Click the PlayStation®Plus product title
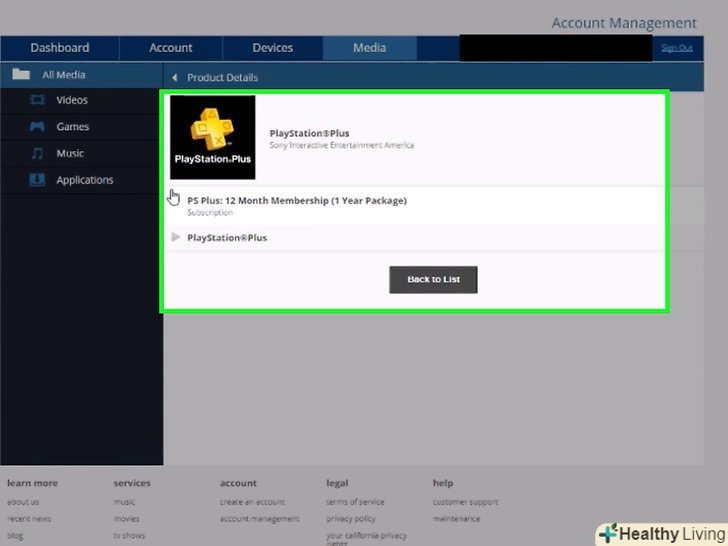 pyautogui.click(x=309, y=133)
